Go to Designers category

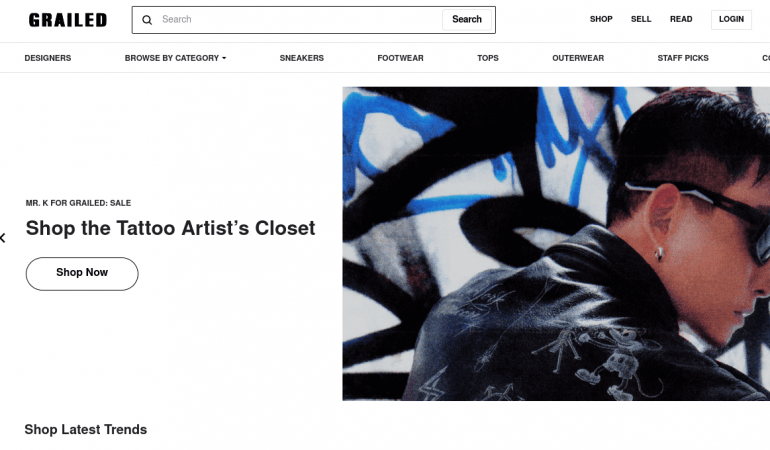tap(48, 58)
